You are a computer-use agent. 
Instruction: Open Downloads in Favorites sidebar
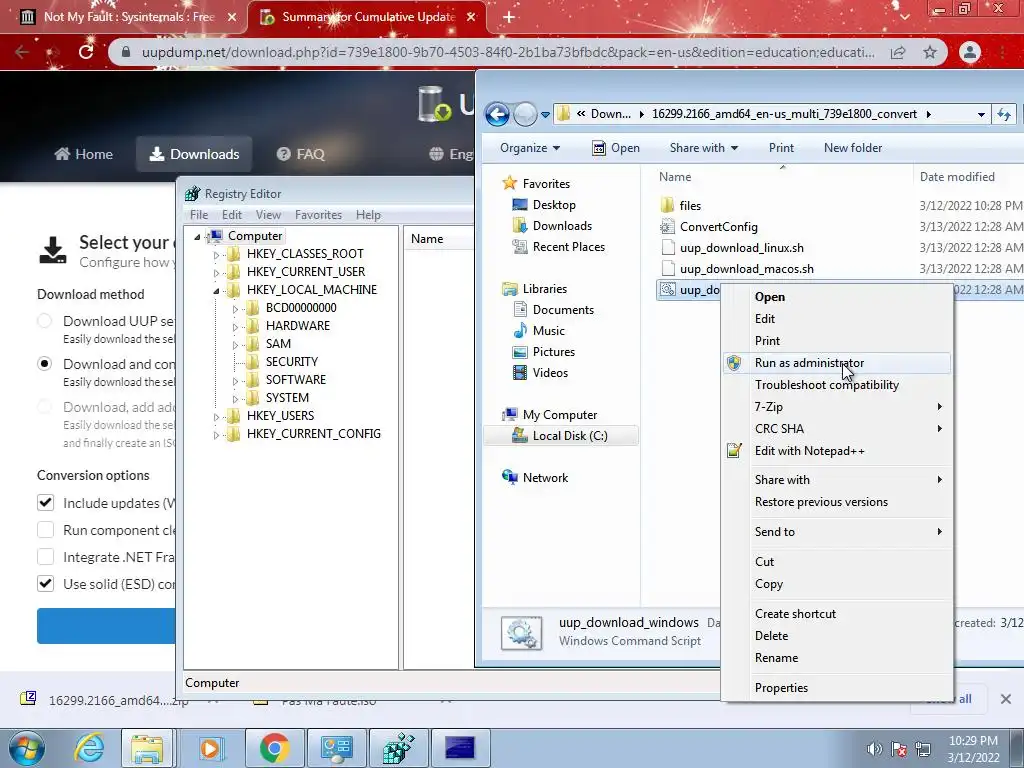[x=562, y=226]
